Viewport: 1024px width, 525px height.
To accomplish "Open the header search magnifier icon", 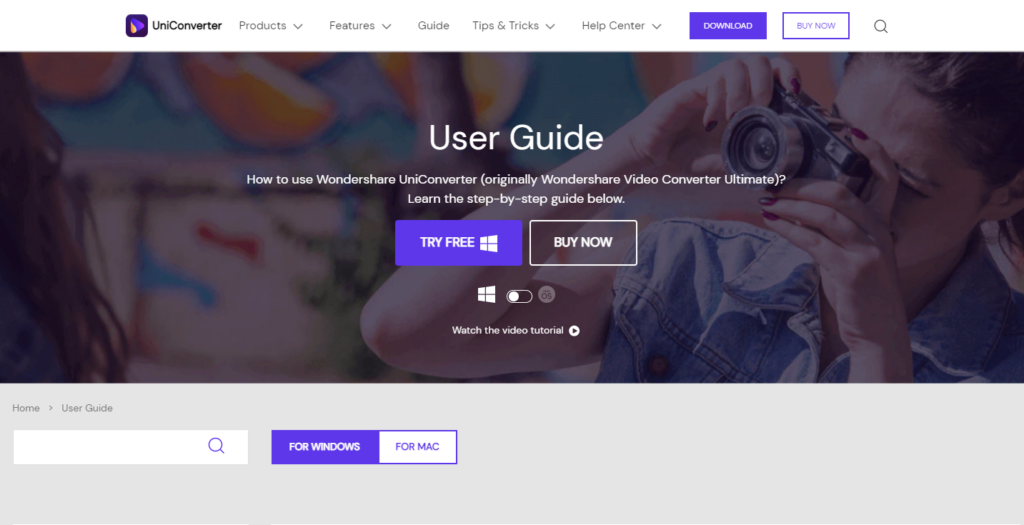I will tap(880, 26).
